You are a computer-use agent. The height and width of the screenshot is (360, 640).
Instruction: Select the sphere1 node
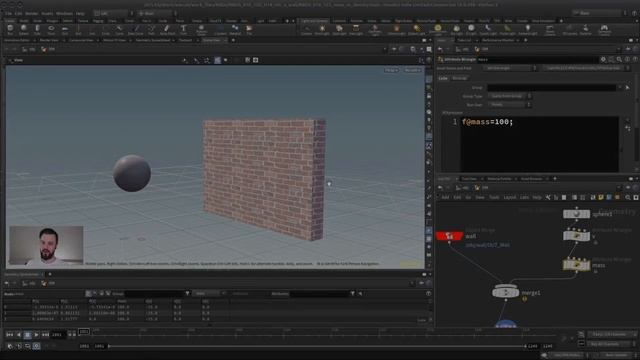coord(576,214)
